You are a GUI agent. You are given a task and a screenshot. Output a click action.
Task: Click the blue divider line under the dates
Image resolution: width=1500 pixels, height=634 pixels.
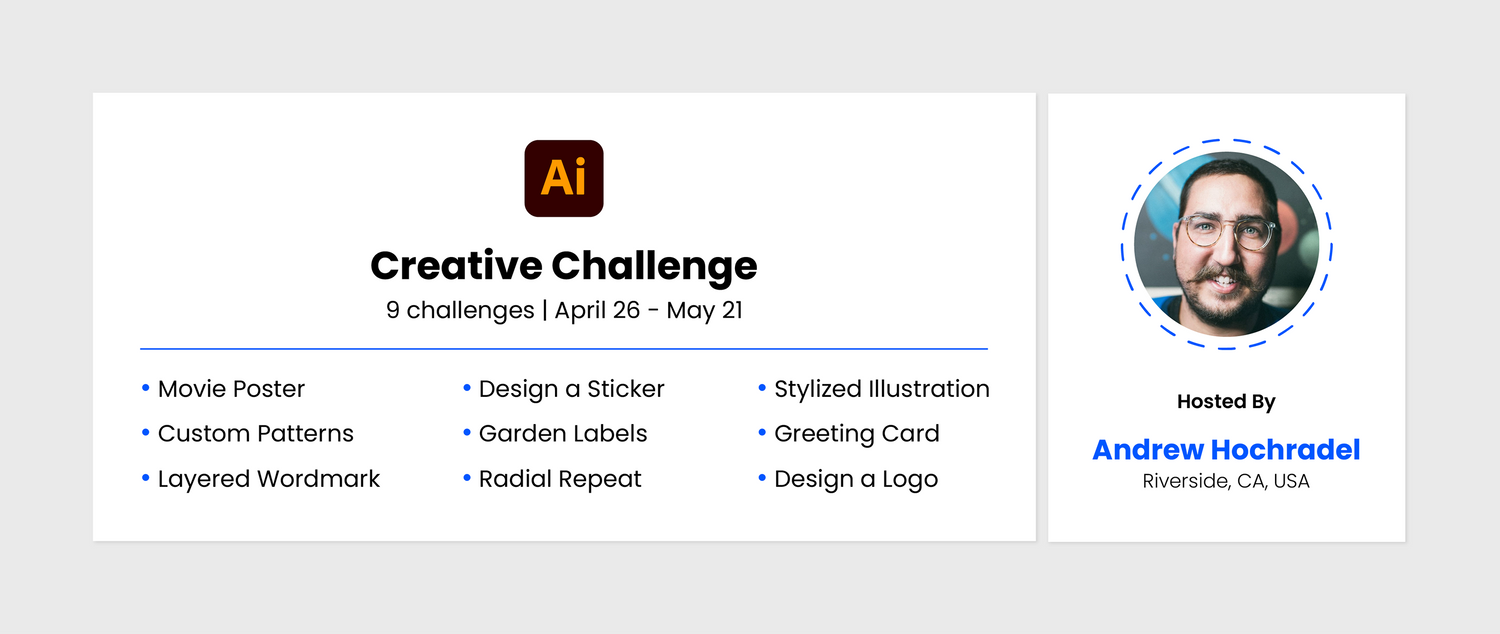[x=564, y=349]
